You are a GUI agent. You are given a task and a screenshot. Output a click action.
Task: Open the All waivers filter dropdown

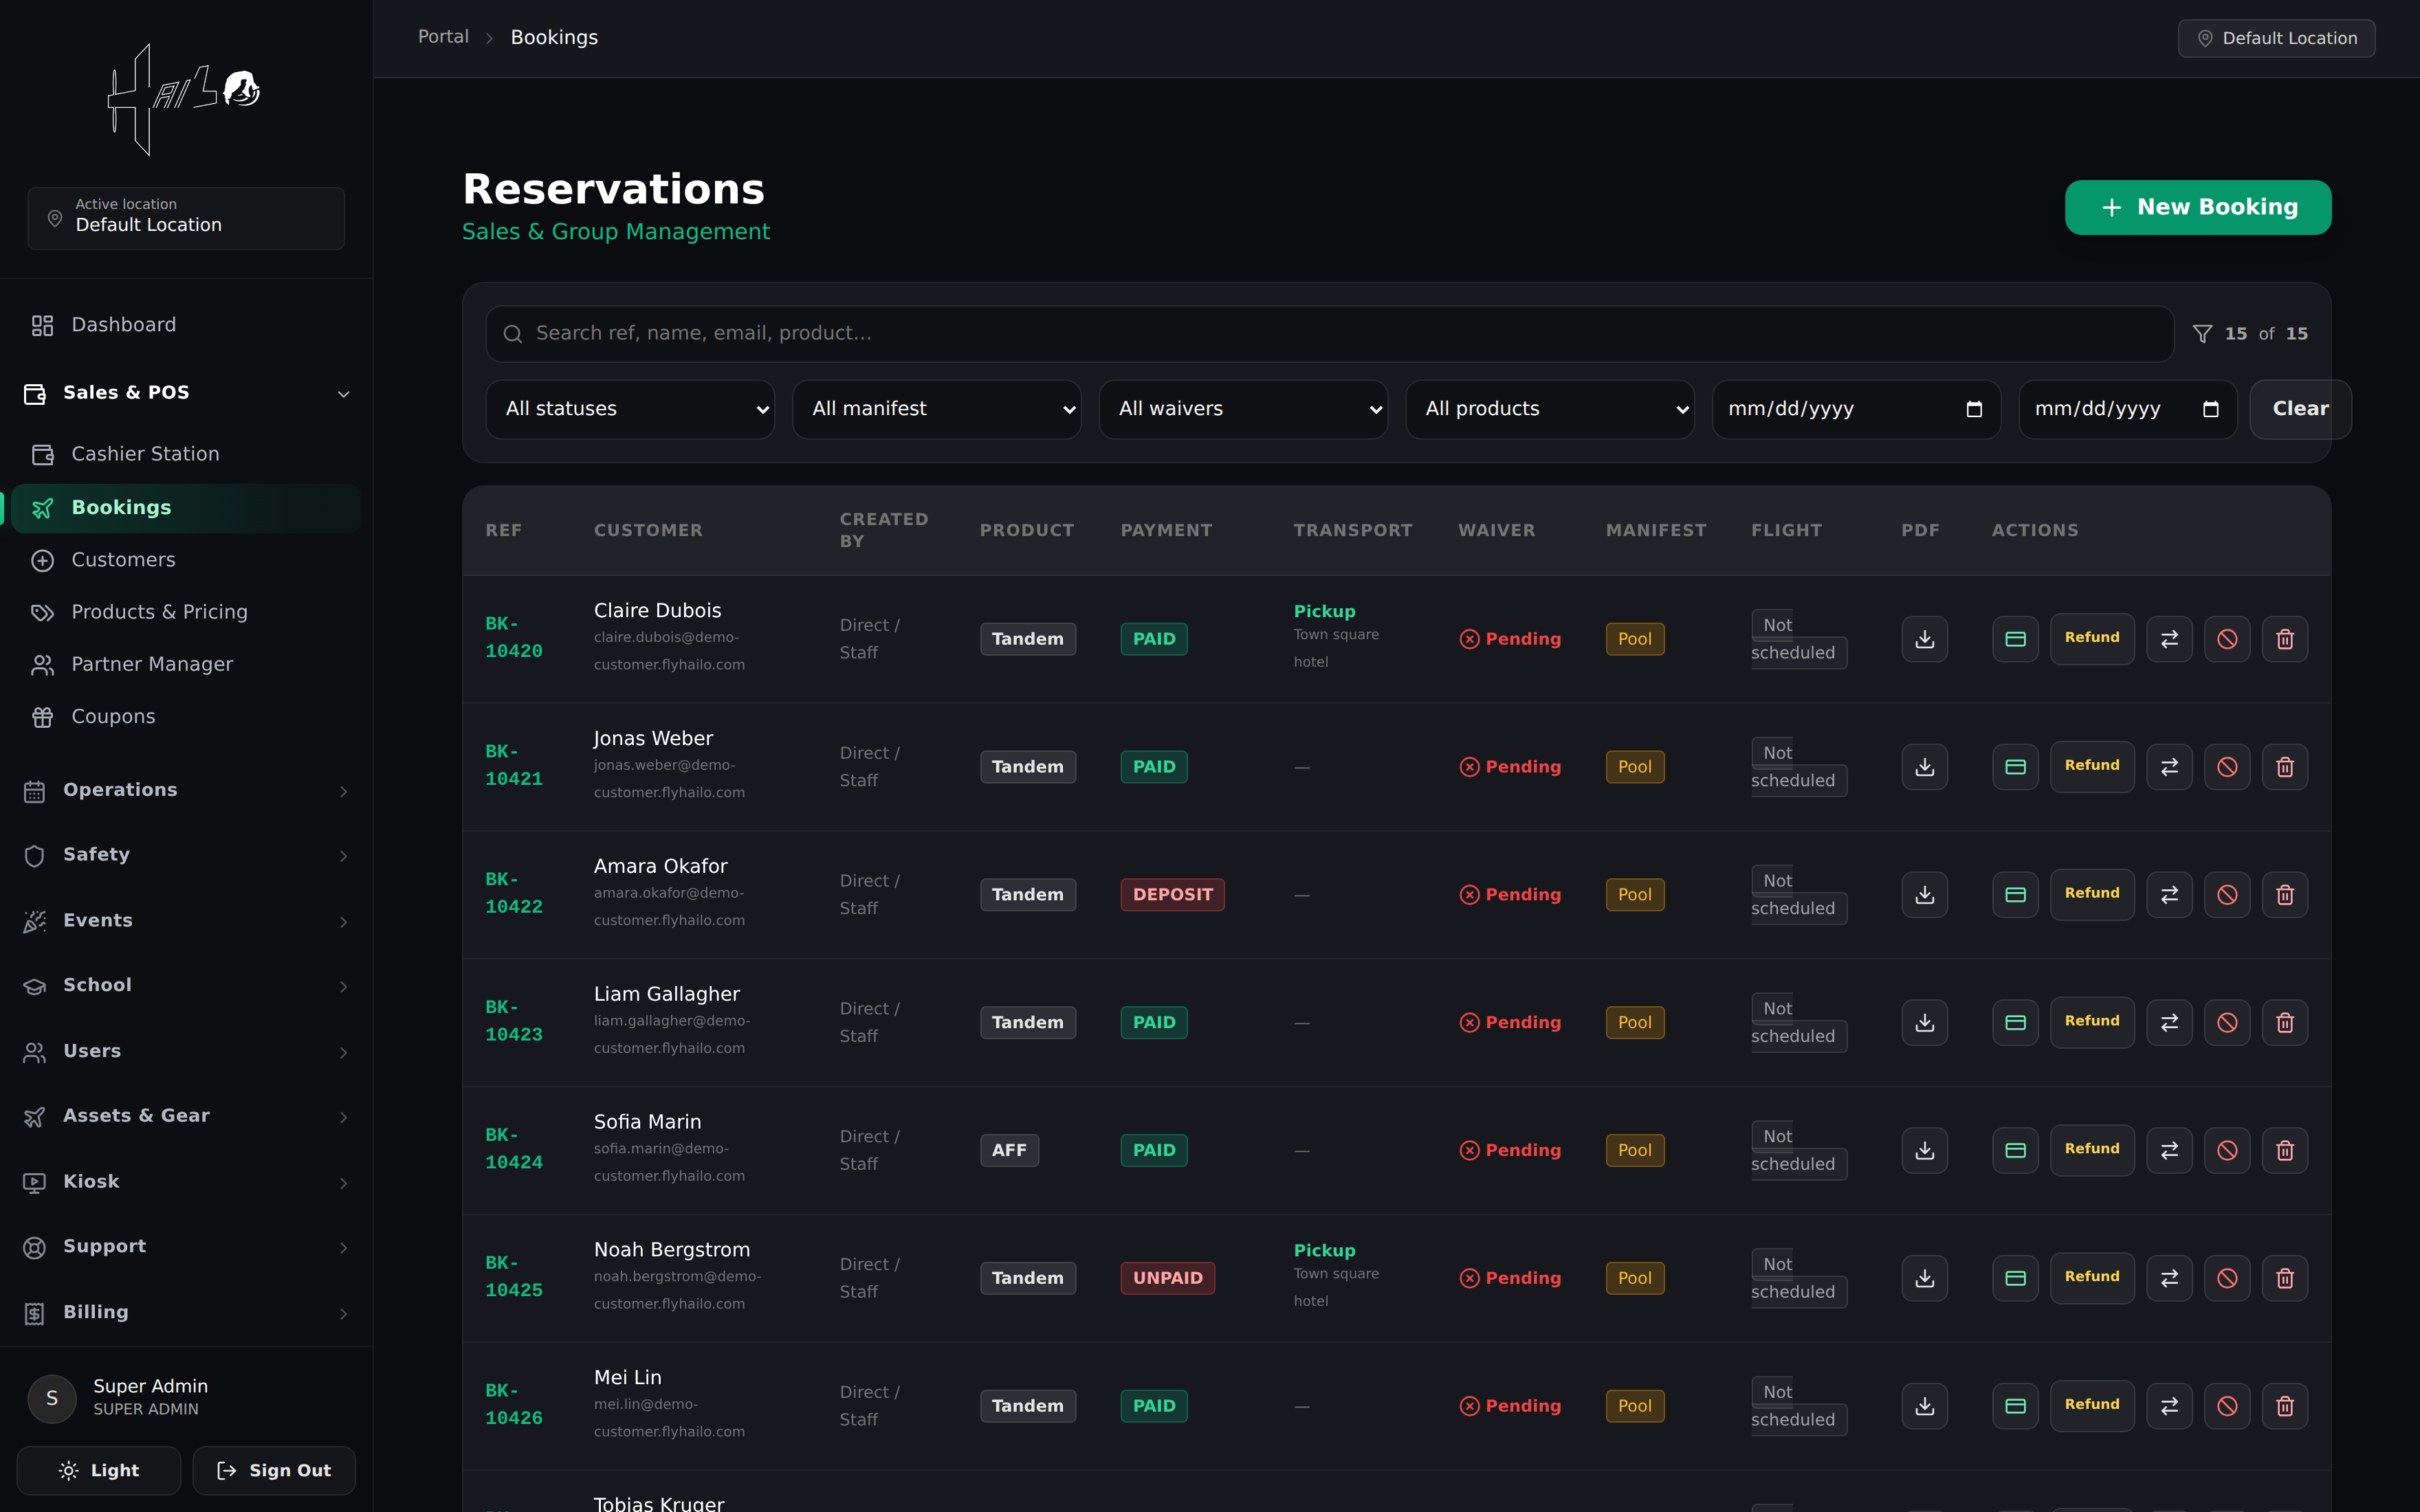coord(1243,409)
